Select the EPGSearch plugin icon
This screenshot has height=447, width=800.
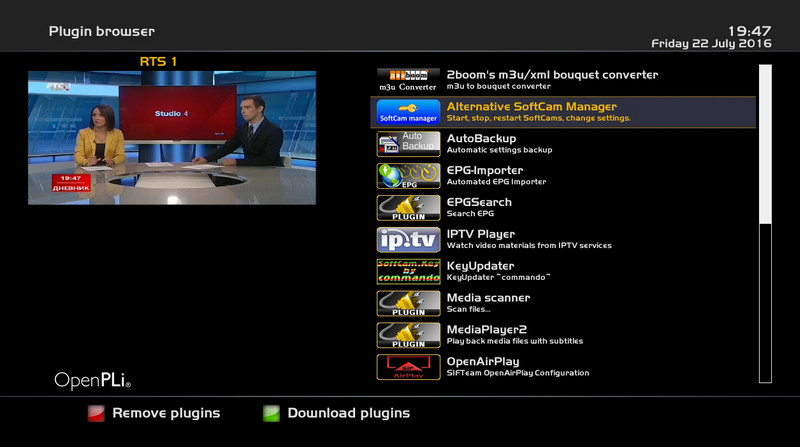408,208
